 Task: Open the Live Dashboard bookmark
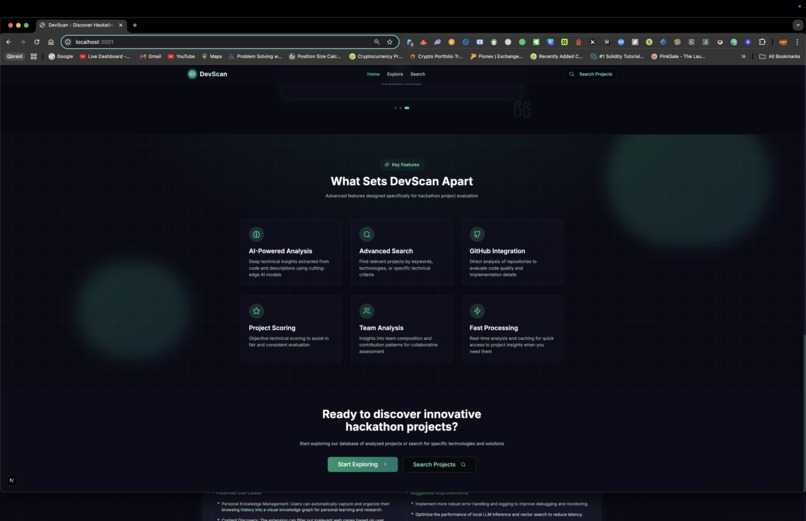(105, 57)
